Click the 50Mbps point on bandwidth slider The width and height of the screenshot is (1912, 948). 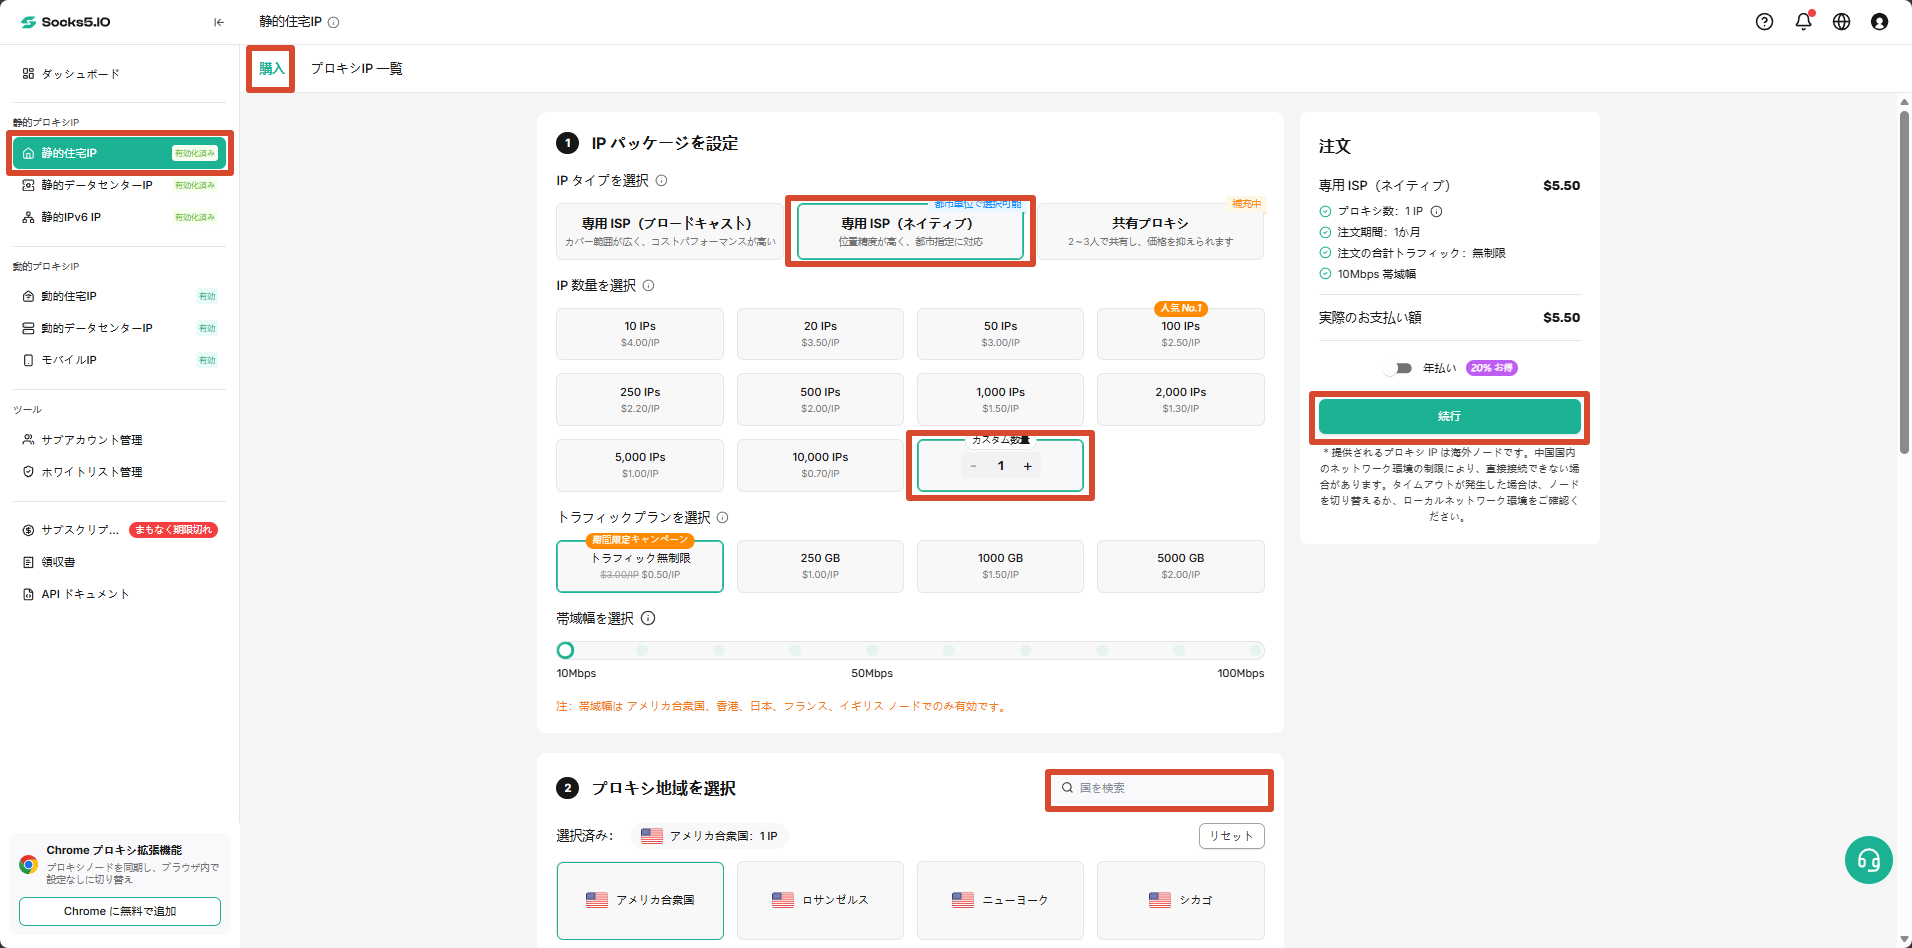(x=872, y=650)
